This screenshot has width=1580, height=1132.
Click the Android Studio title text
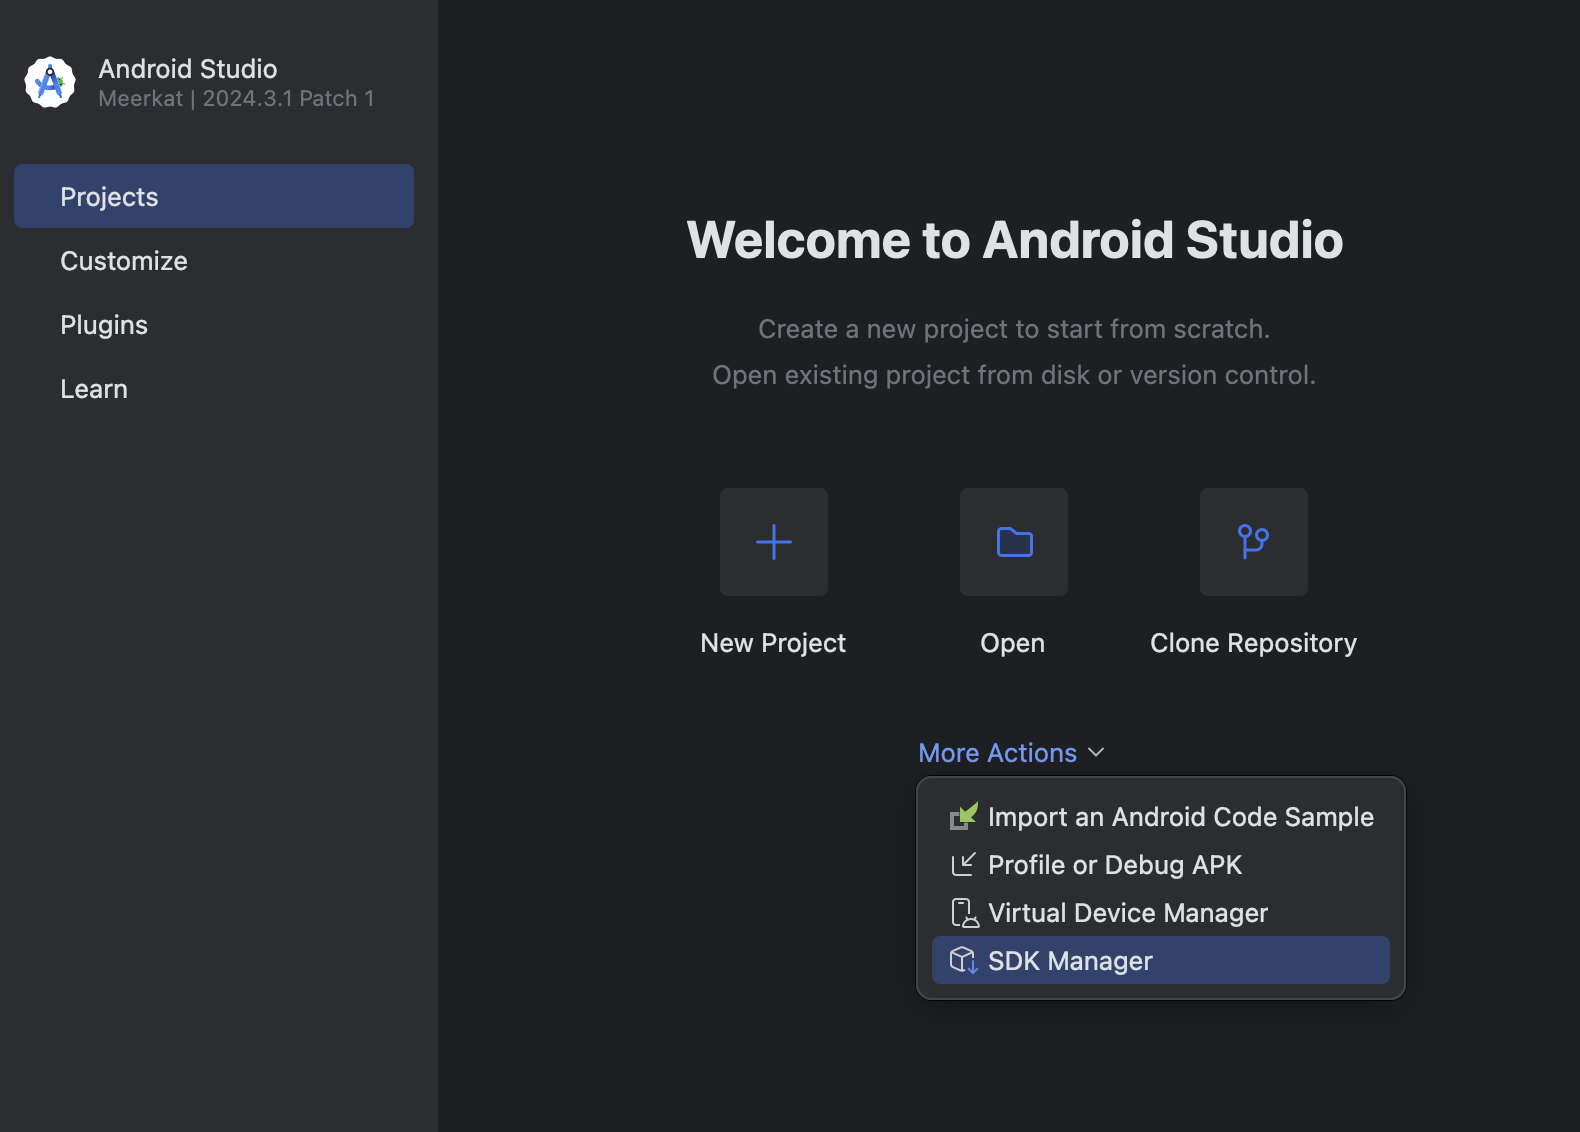coord(188,69)
